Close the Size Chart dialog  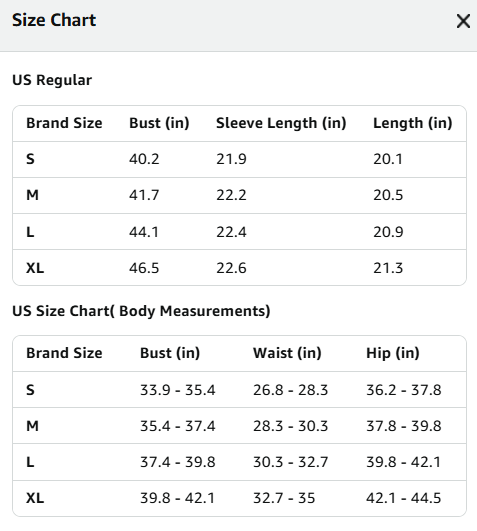(463, 21)
